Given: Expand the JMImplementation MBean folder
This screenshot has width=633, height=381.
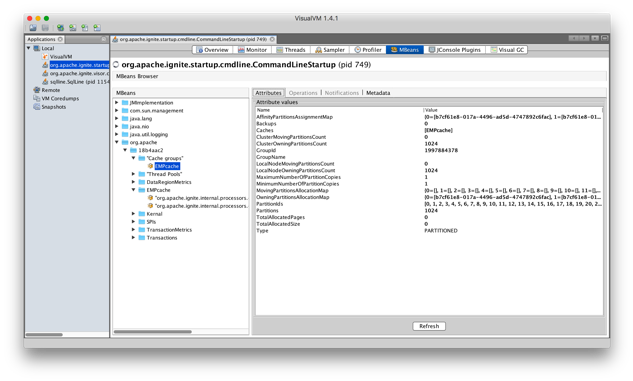Looking at the screenshot, I should click(x=117, y=103).
